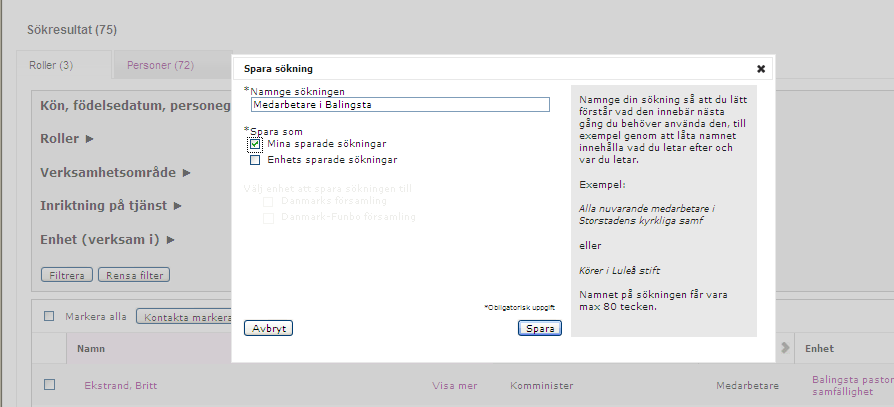
Task: Click the arrow icon left of Enhet column
Action: point(785,348)
